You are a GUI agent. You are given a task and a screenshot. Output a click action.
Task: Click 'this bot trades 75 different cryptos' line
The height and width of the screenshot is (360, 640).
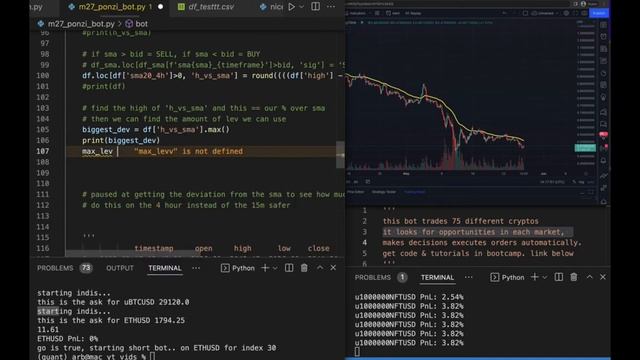click(460, 221)
